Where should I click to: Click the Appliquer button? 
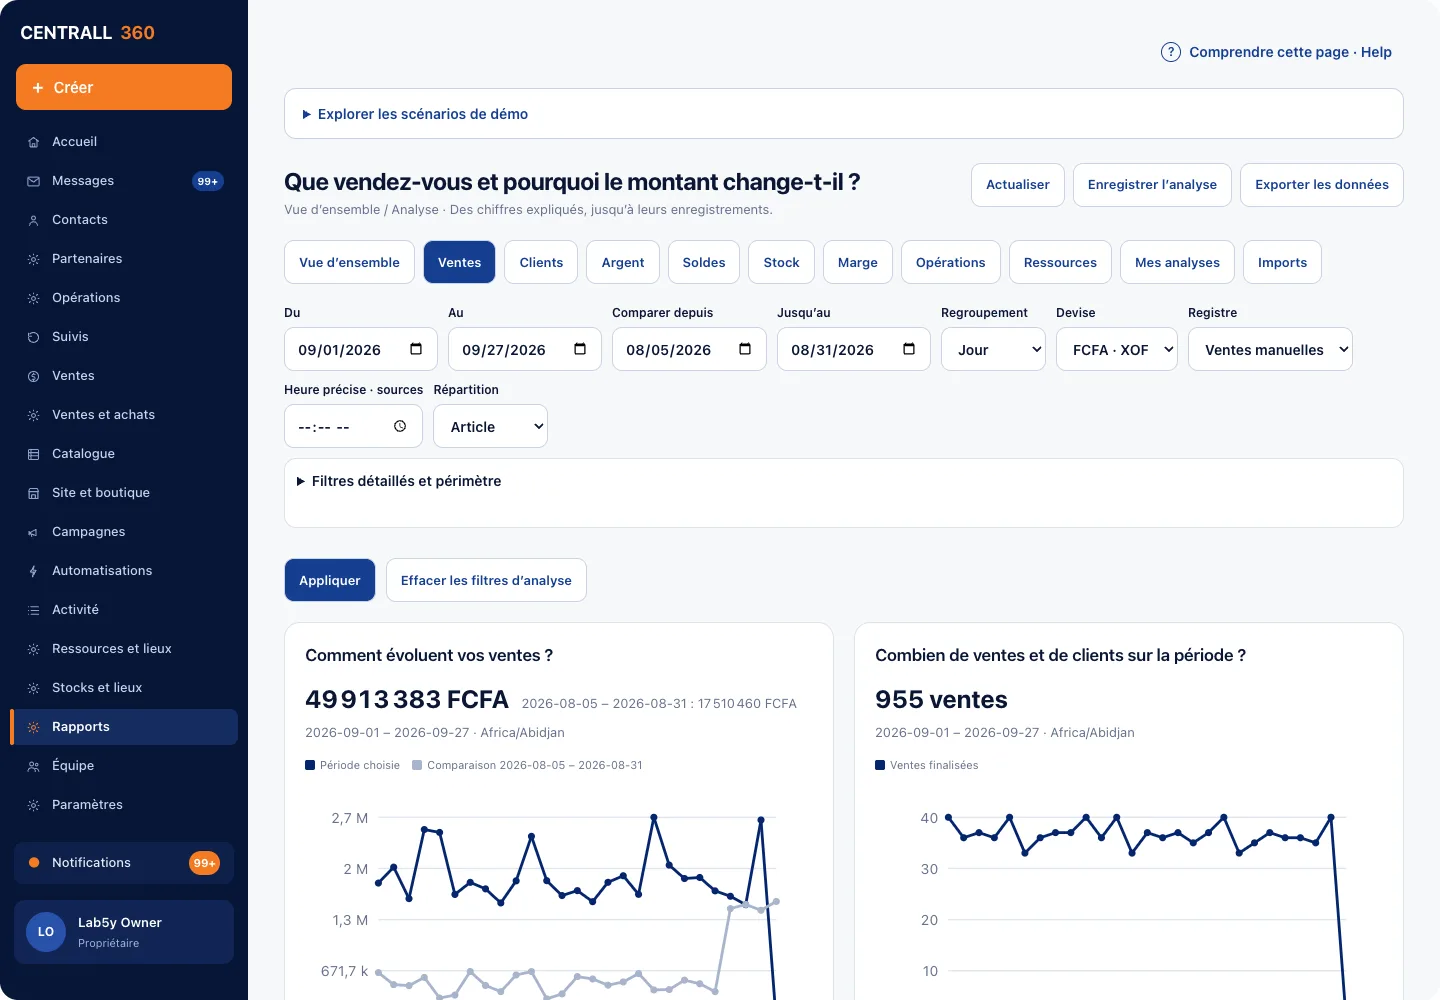pyautogui.click(x=330, y=580)
